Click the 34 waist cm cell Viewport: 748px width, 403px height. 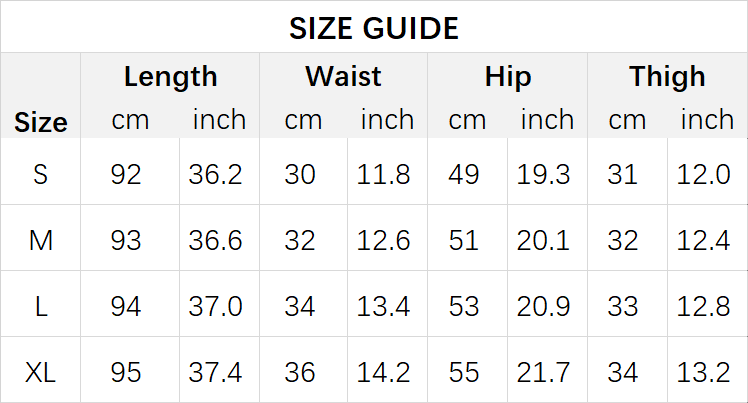tap(300, 306)
